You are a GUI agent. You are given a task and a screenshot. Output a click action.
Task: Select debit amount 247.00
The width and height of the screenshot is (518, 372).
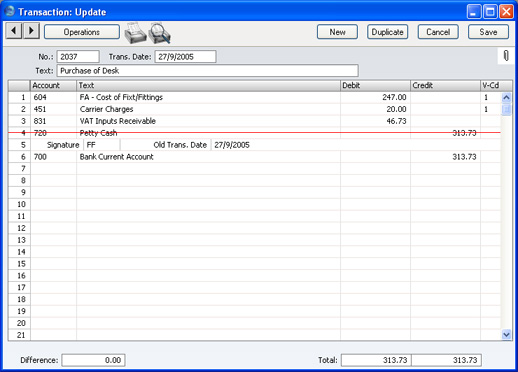pos(375,97)
